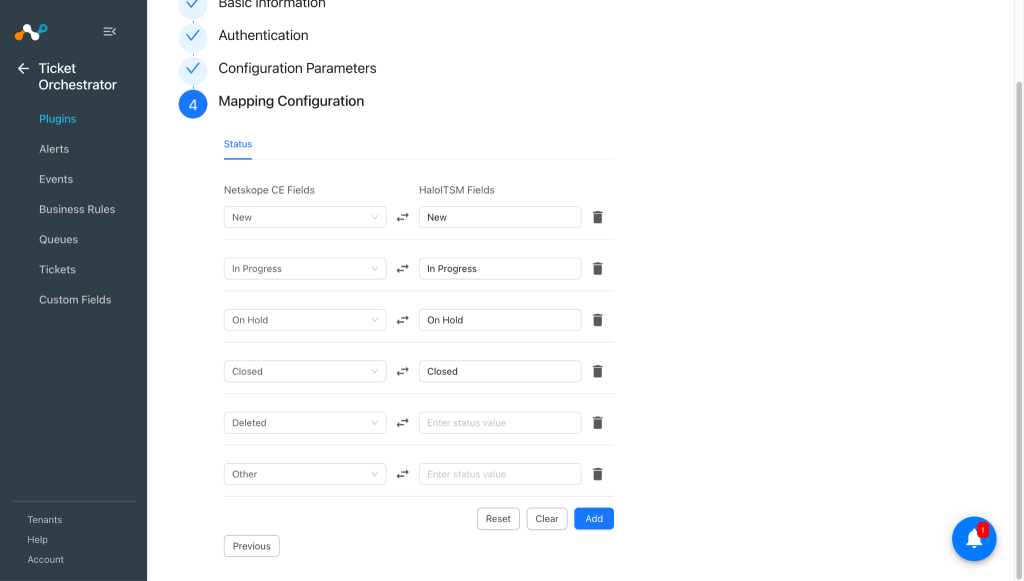Open the notification bell
The image size is (1024, 581).
pos(974,539)
